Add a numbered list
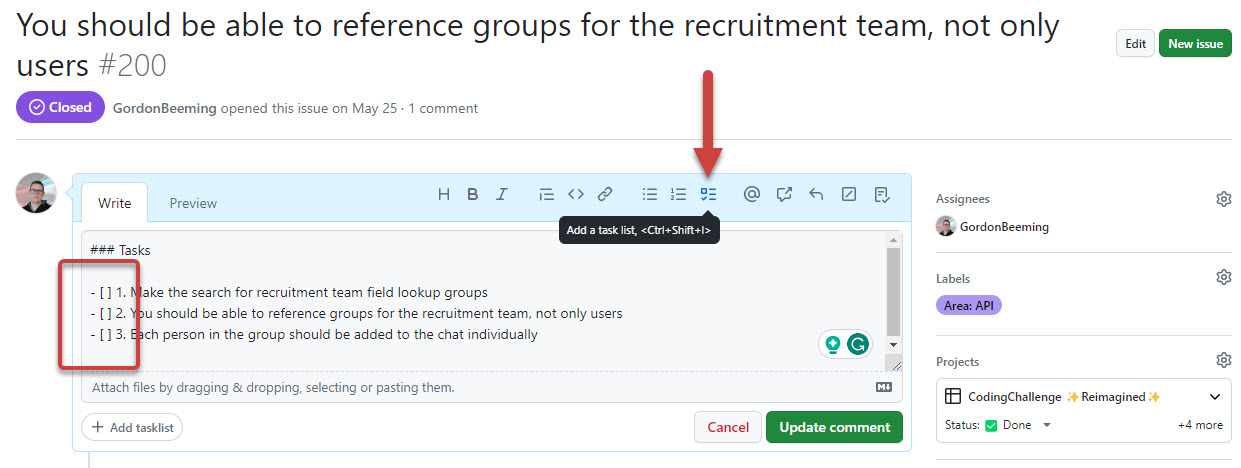This screenshot has height=468, width=1241. click(679, 194)
